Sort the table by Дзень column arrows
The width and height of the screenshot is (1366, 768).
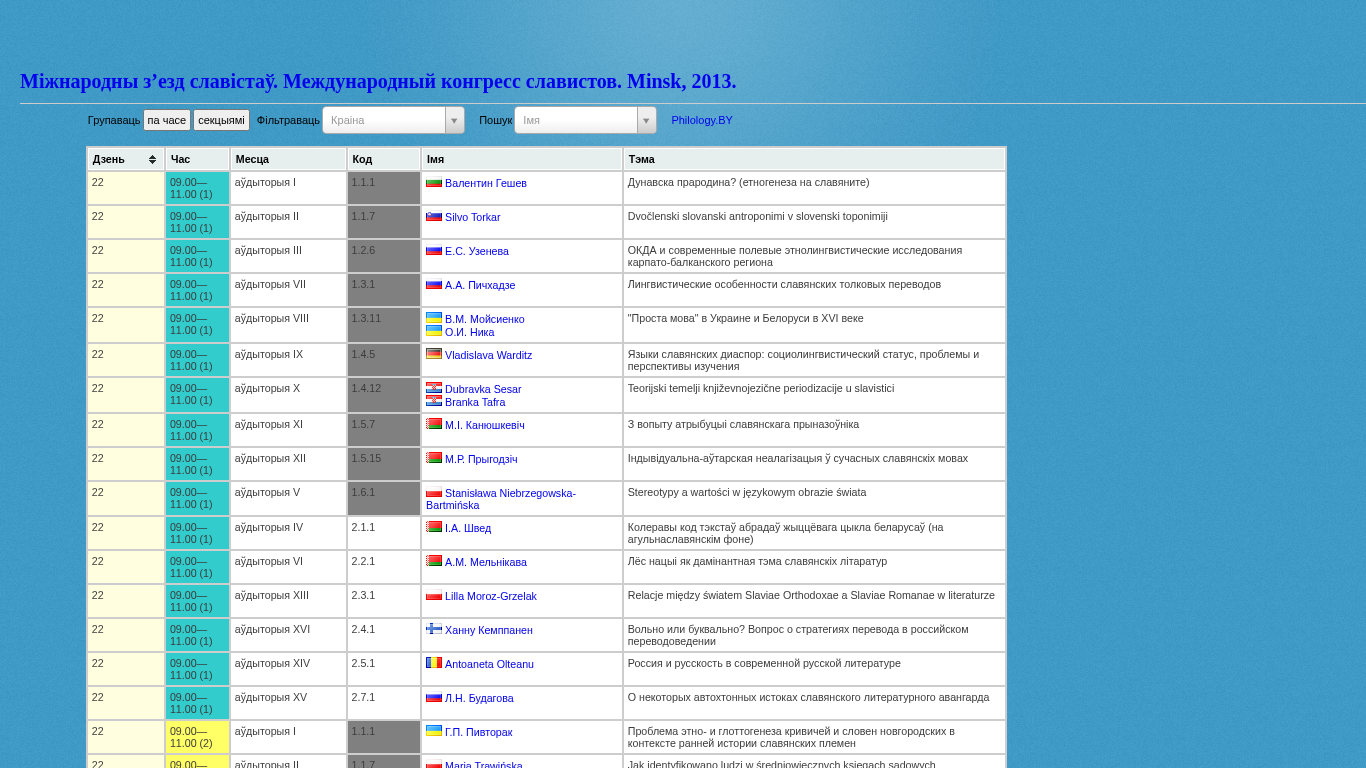point(152,159)
